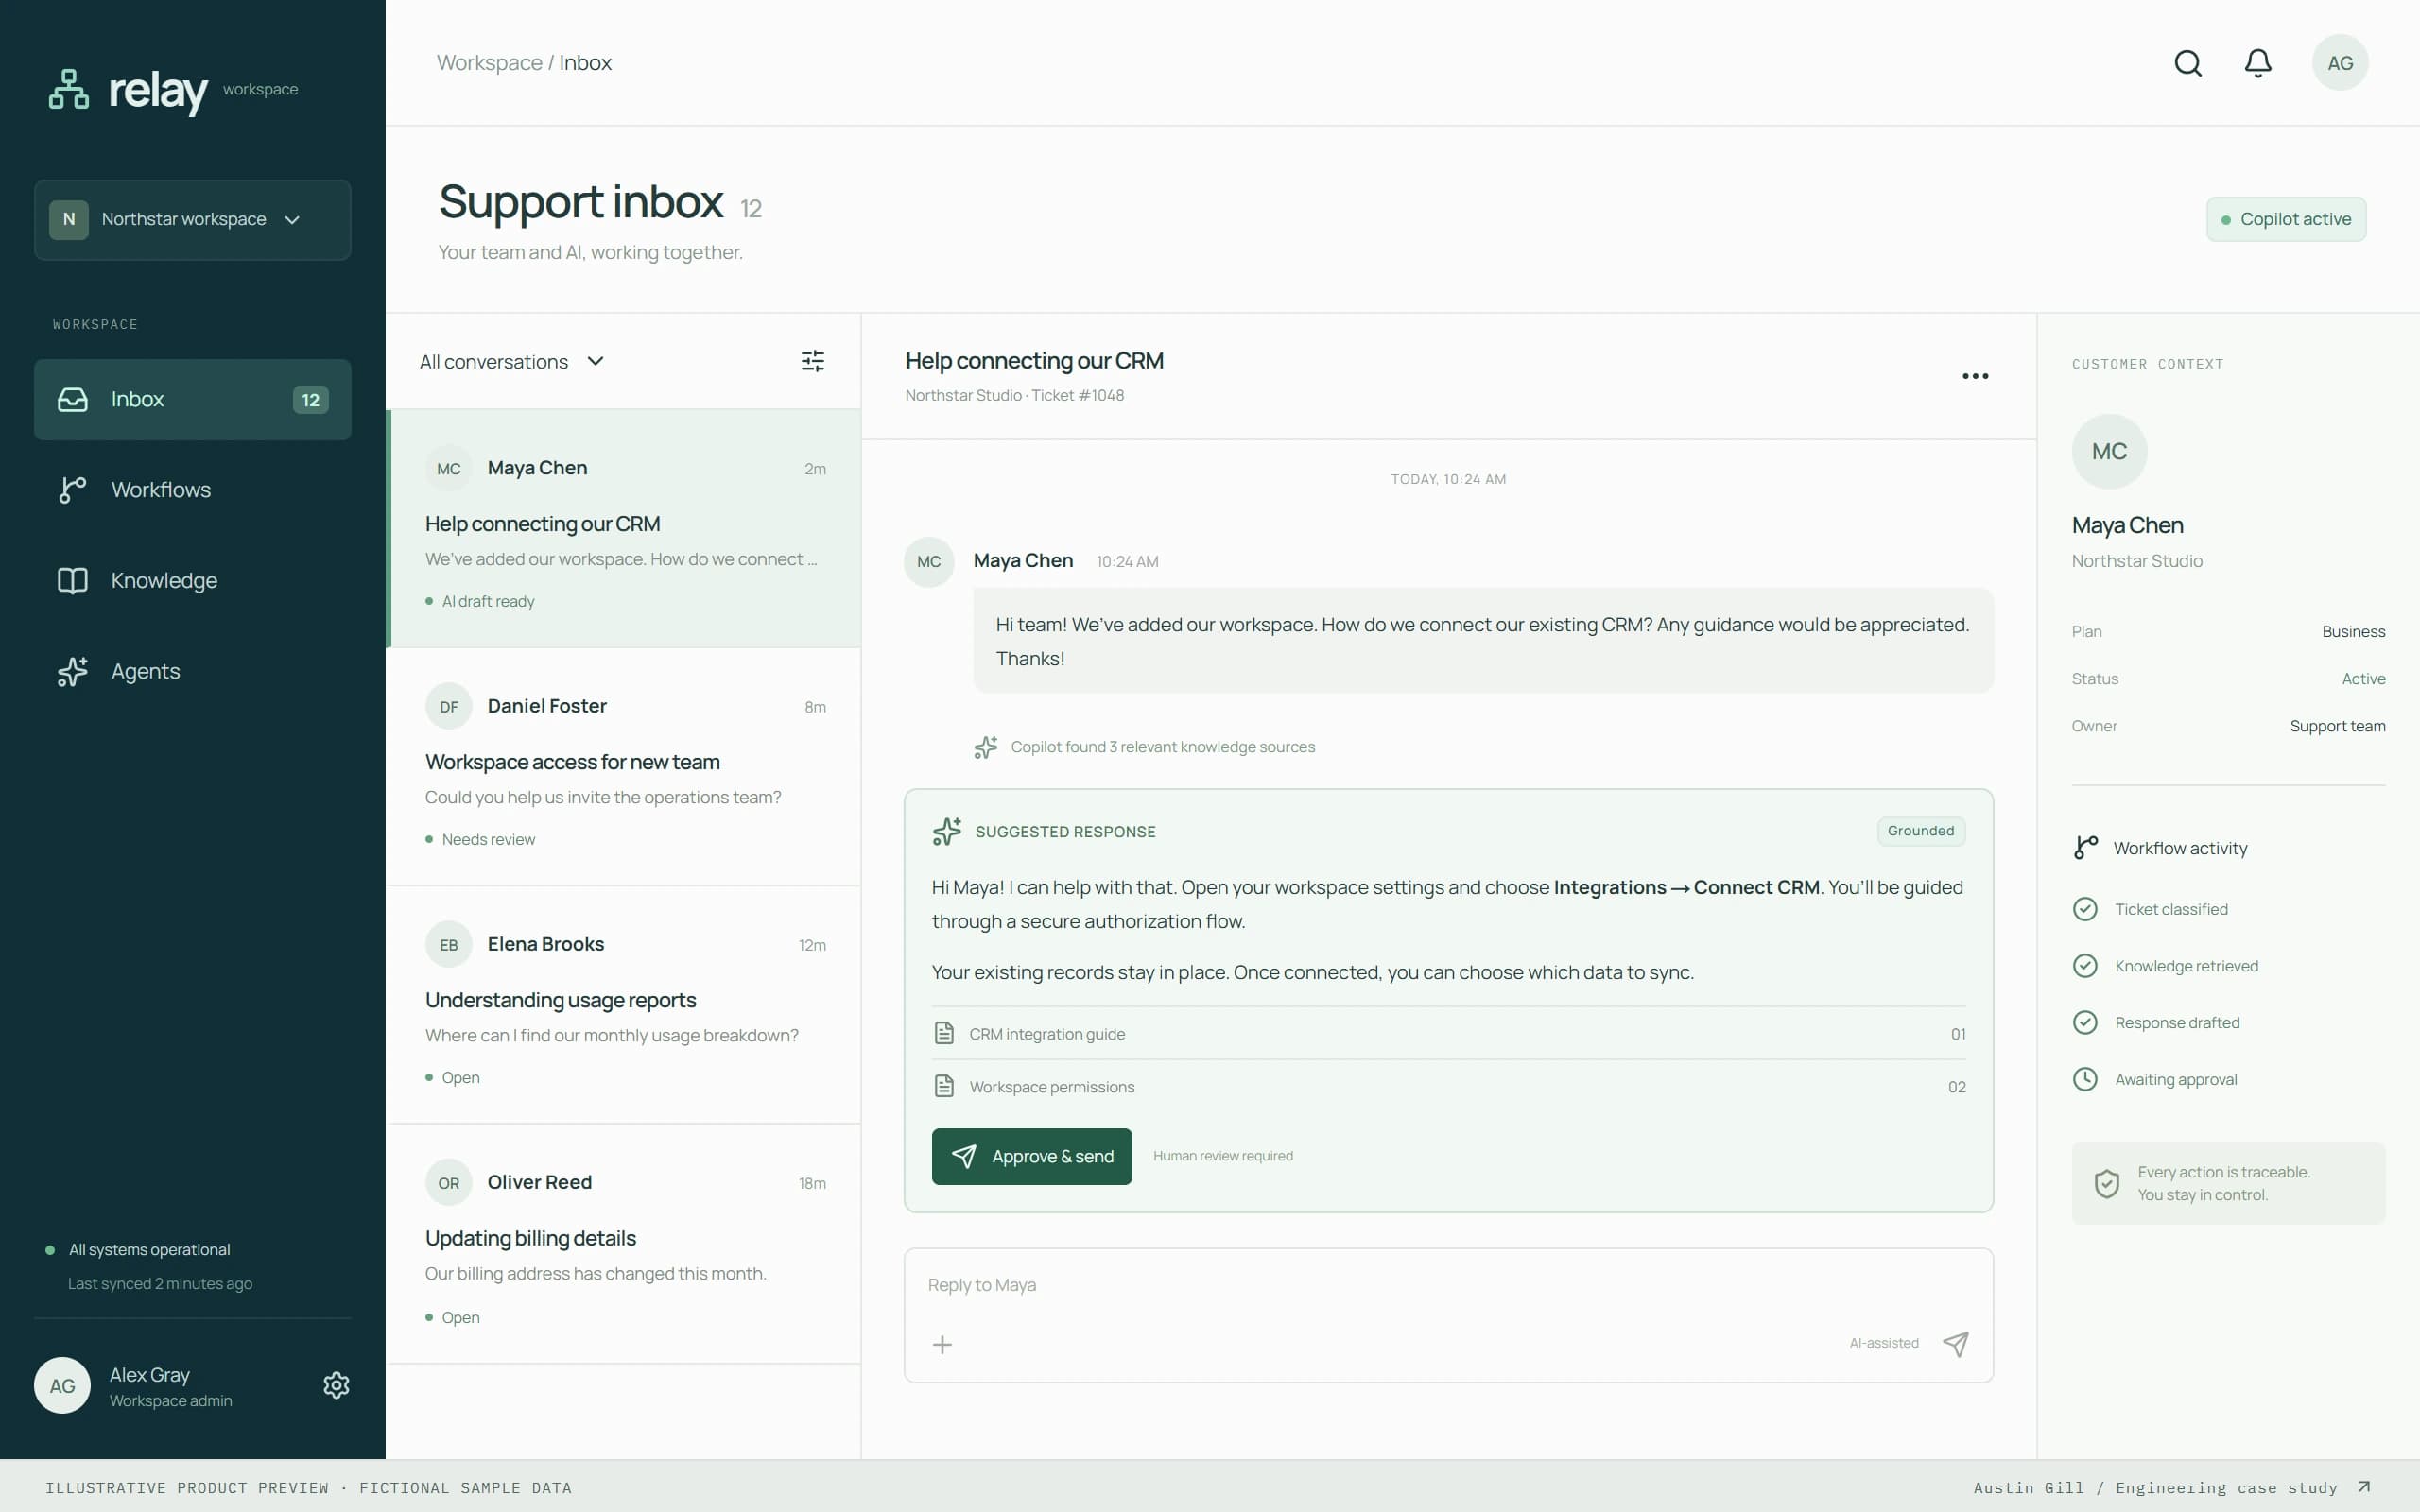
Task: Click 'Northstar Studio · Ticket #1048' subtitle
Action: [x=1014, y=396]
